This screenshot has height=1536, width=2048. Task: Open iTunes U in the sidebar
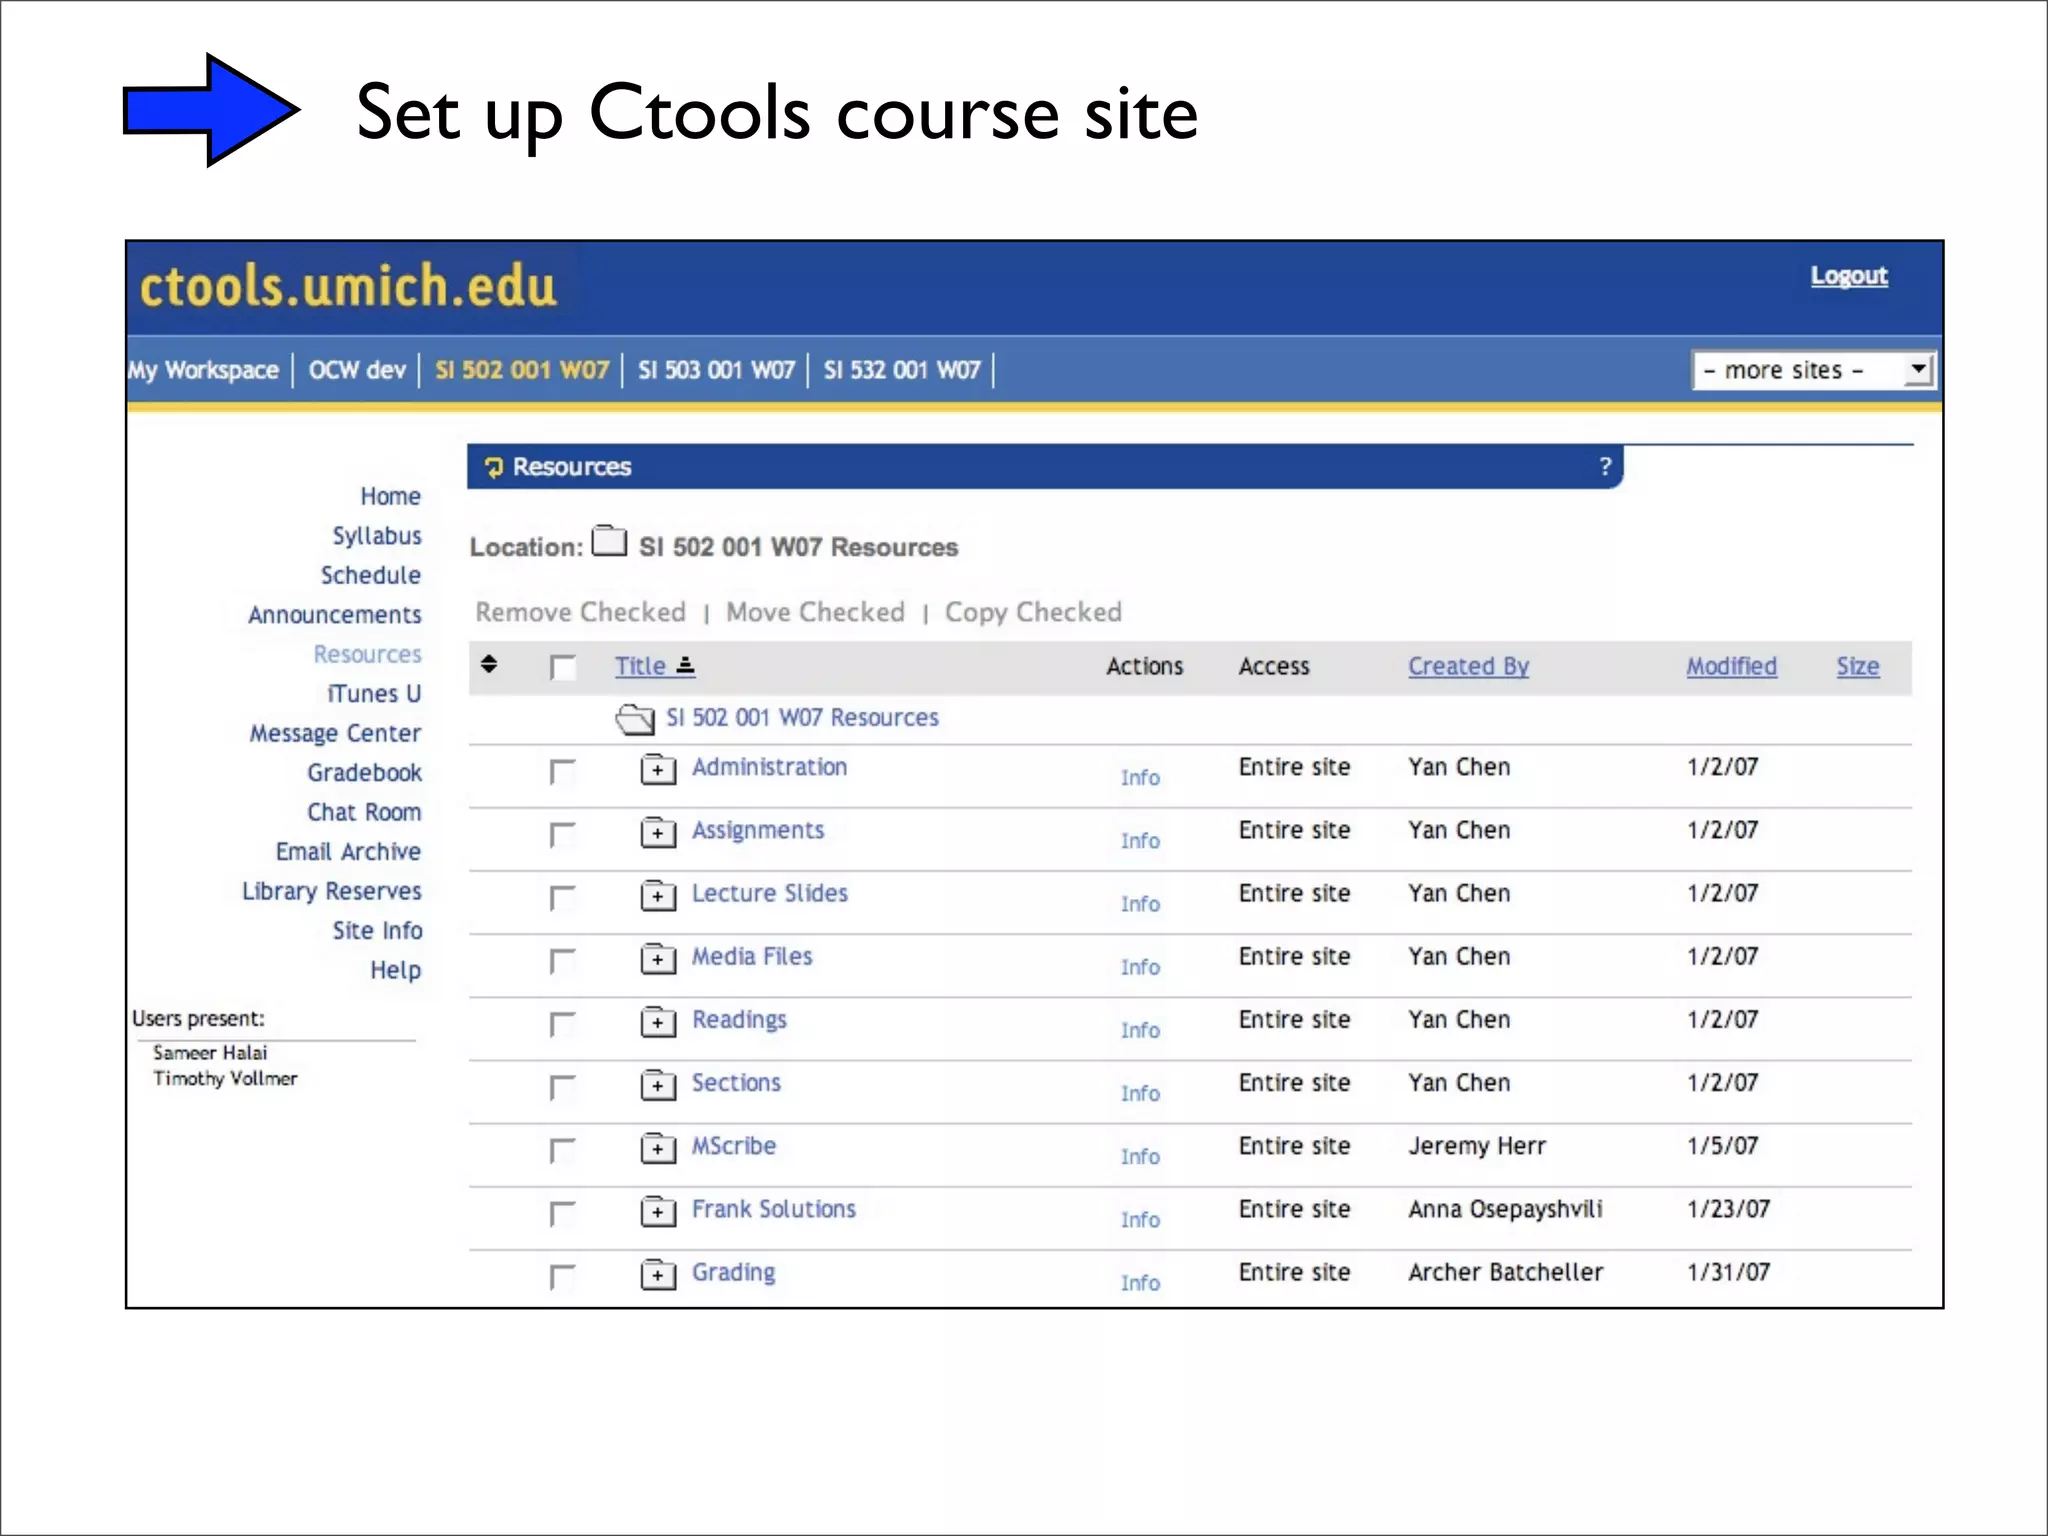375,693
